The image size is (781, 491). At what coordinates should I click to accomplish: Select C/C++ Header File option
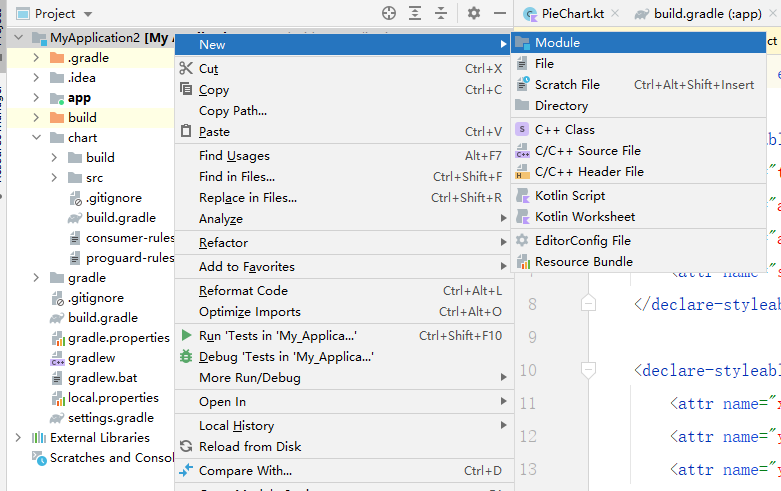click(x=639, y=171)
